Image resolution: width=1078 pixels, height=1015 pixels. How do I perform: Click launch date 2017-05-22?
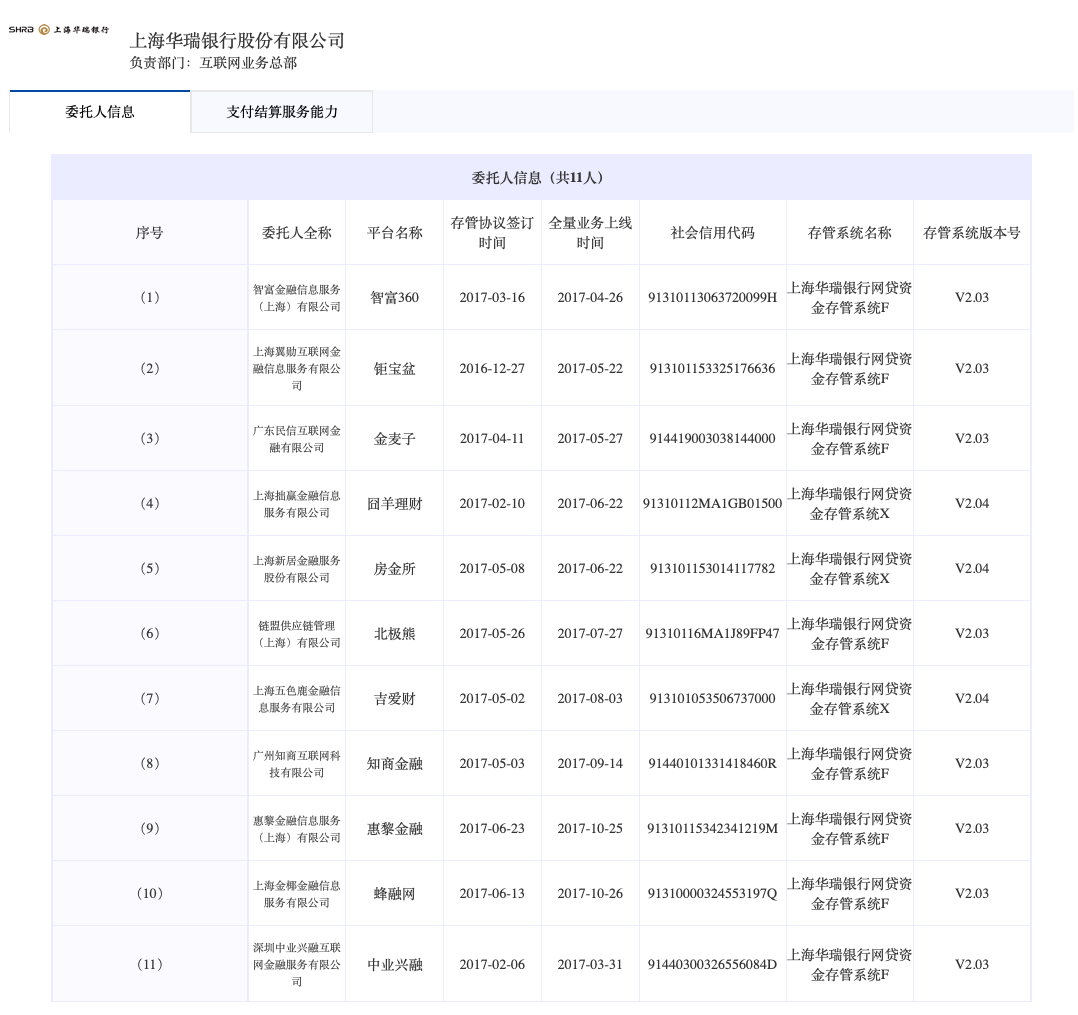(x=590, y=369)
